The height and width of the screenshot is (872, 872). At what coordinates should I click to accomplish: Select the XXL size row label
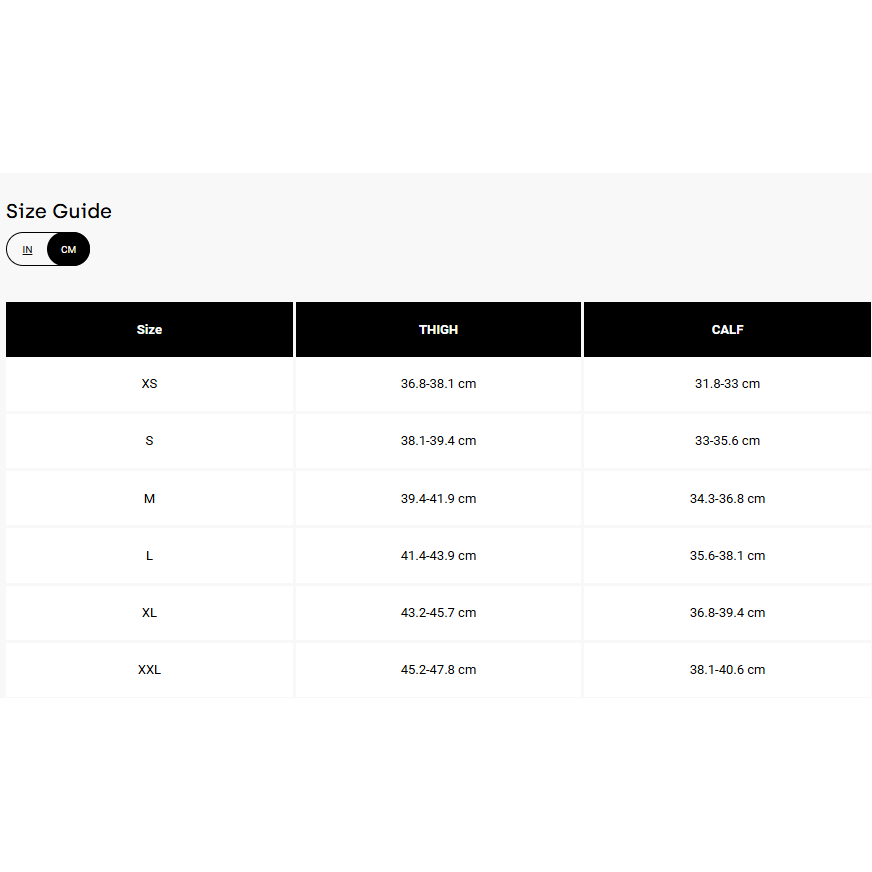(149, 670)
